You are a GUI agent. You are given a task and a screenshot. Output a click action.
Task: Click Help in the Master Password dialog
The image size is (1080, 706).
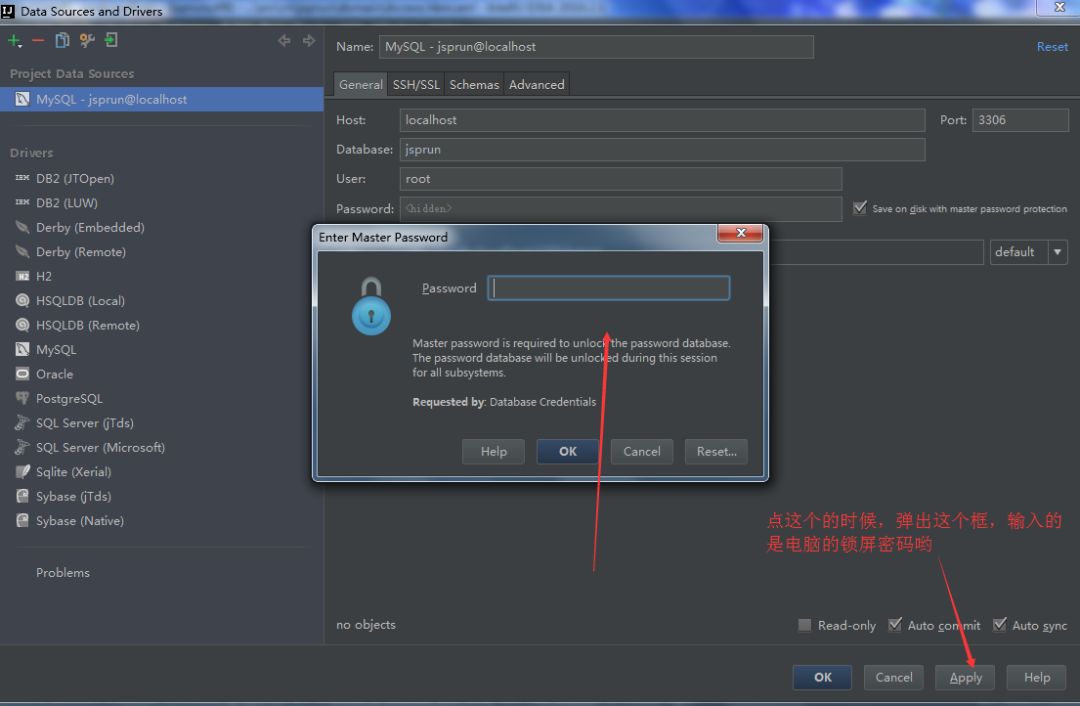493,452
